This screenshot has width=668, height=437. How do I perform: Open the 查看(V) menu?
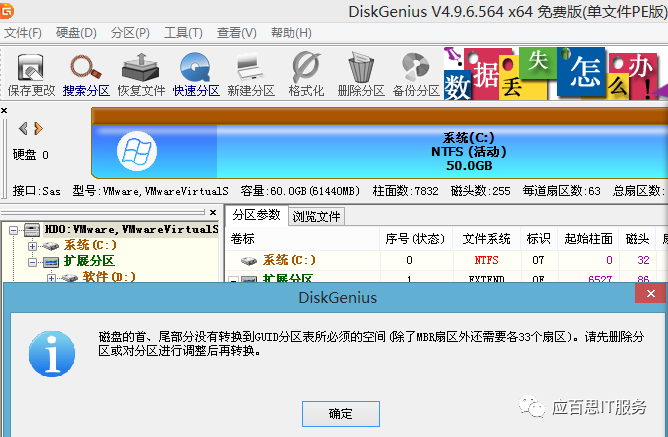[236, 33]
